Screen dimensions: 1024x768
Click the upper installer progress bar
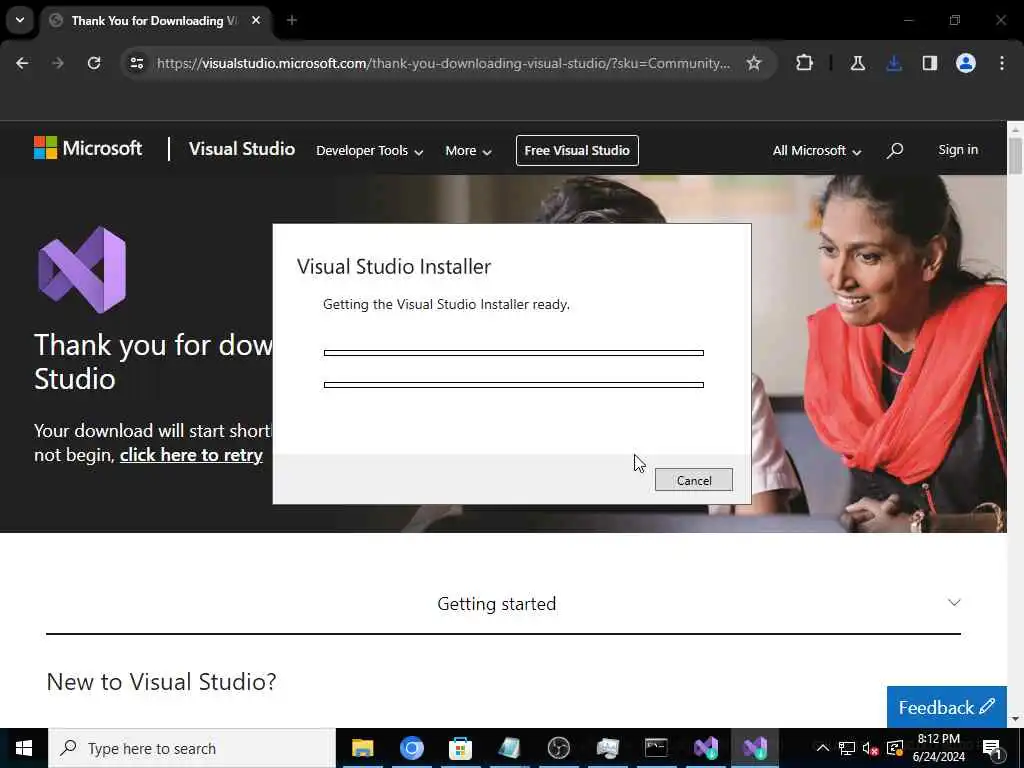[513, 353]
